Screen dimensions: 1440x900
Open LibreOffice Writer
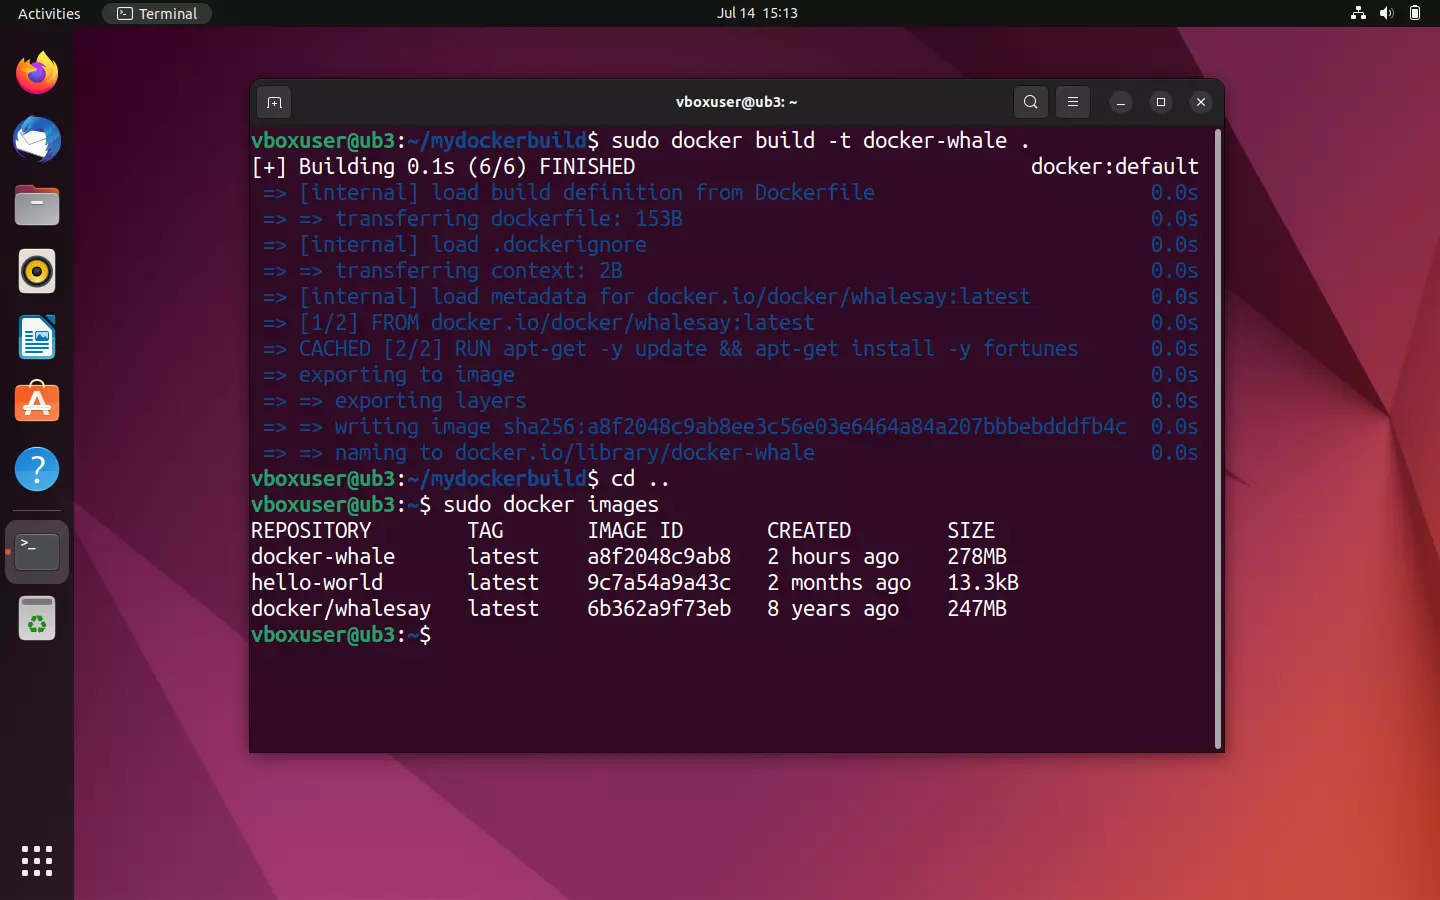click(36, 337)
